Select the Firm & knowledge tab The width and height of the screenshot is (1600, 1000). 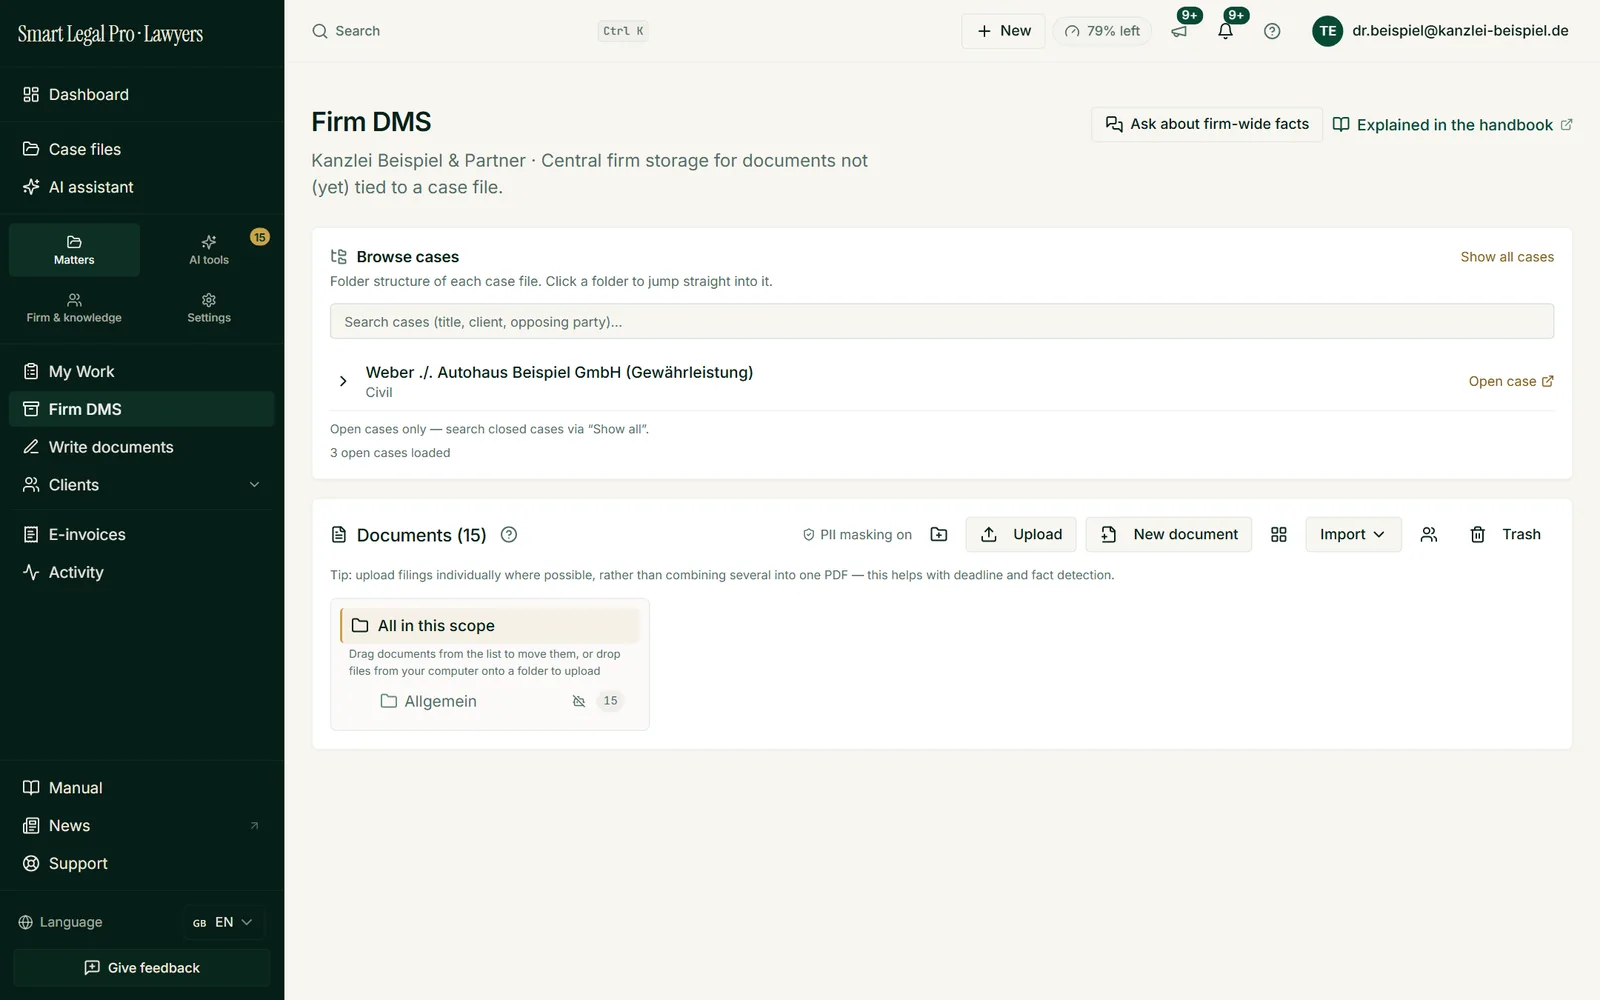coord(74,308)
